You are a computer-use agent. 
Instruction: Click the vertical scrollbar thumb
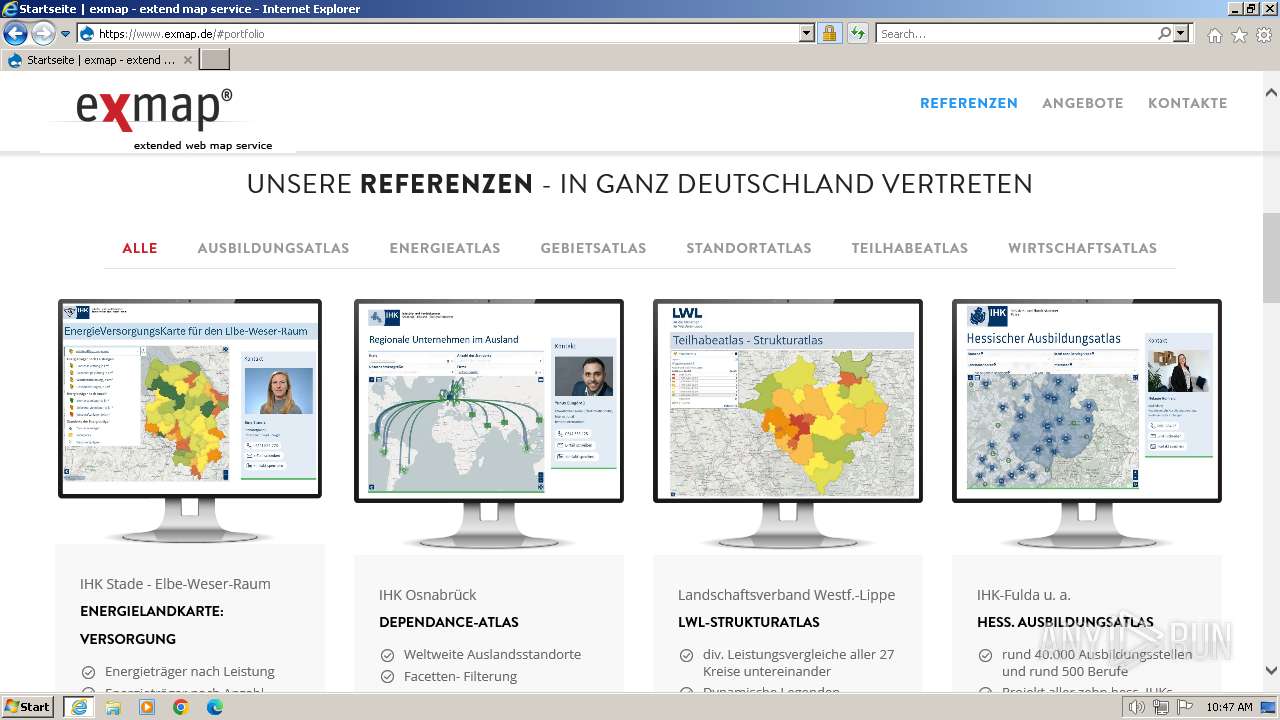(1271, 257)
